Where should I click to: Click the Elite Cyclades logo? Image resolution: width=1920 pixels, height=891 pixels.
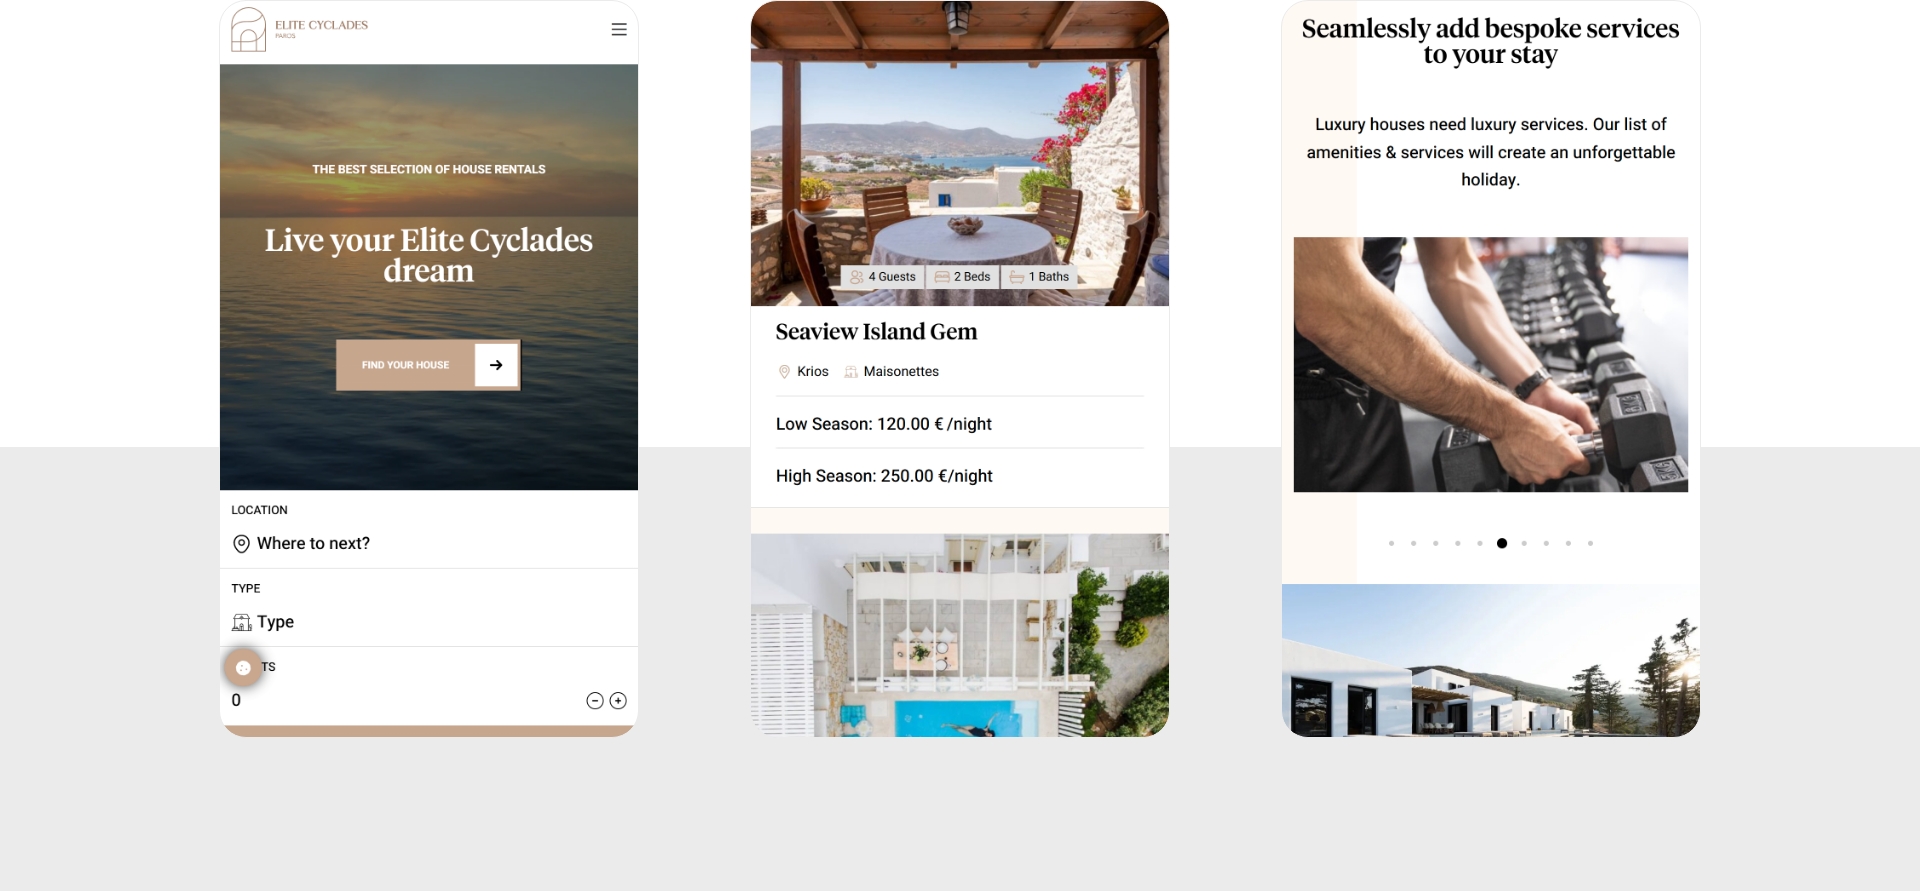point(299,29)
